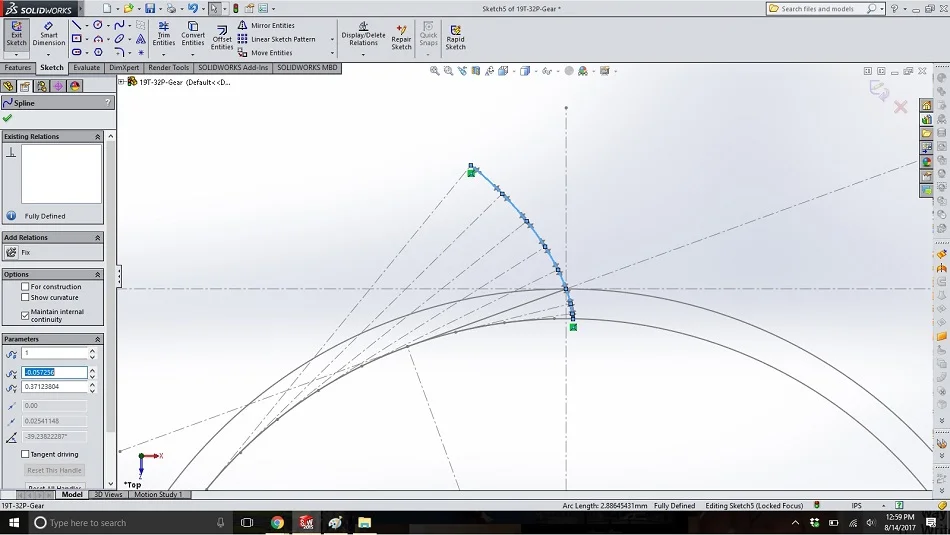The image size is (950, 535).
Task: Click the red X cancel sketch icon
Action: pyautogui.click(x=900, y=107)
